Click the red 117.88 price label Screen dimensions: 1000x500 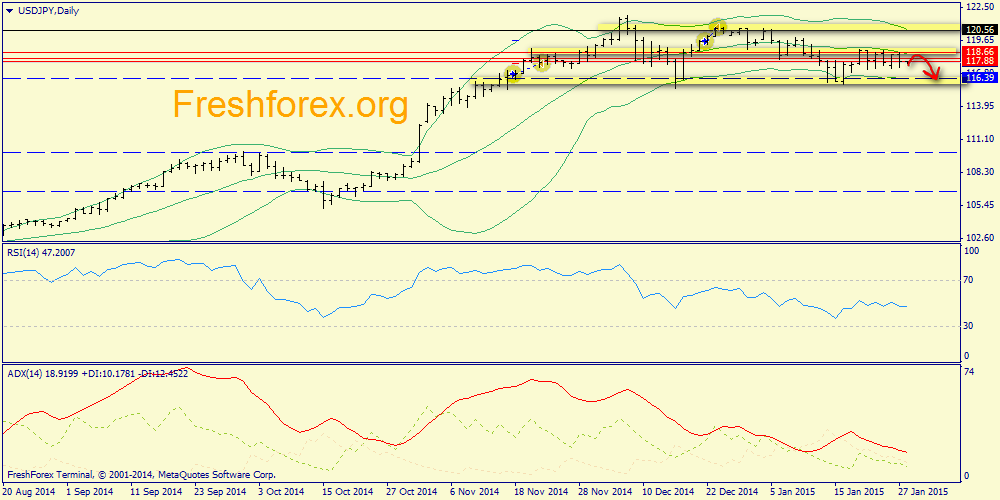(x=982, y=60)
